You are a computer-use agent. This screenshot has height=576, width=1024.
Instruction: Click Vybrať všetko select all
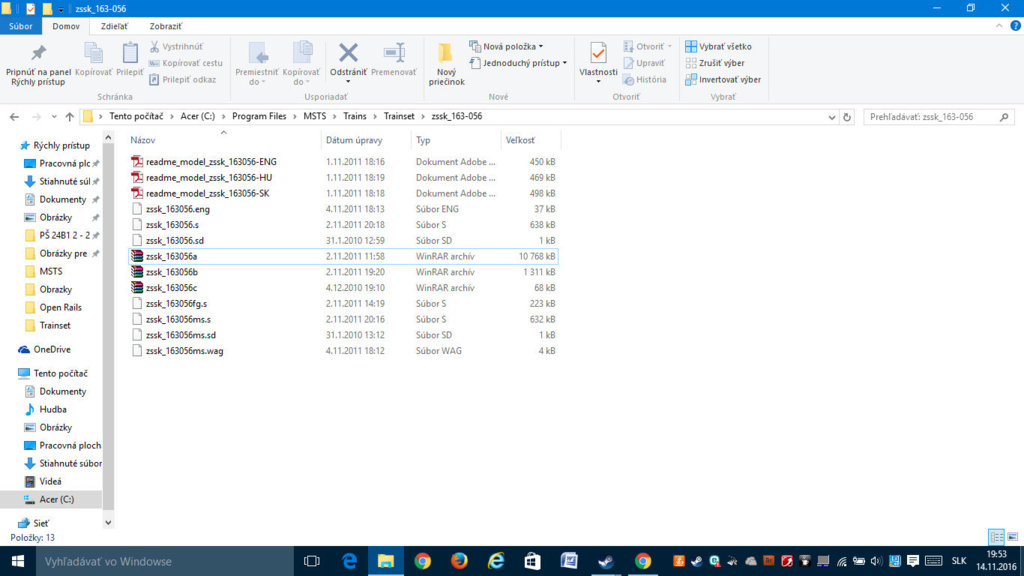[719, 46]
